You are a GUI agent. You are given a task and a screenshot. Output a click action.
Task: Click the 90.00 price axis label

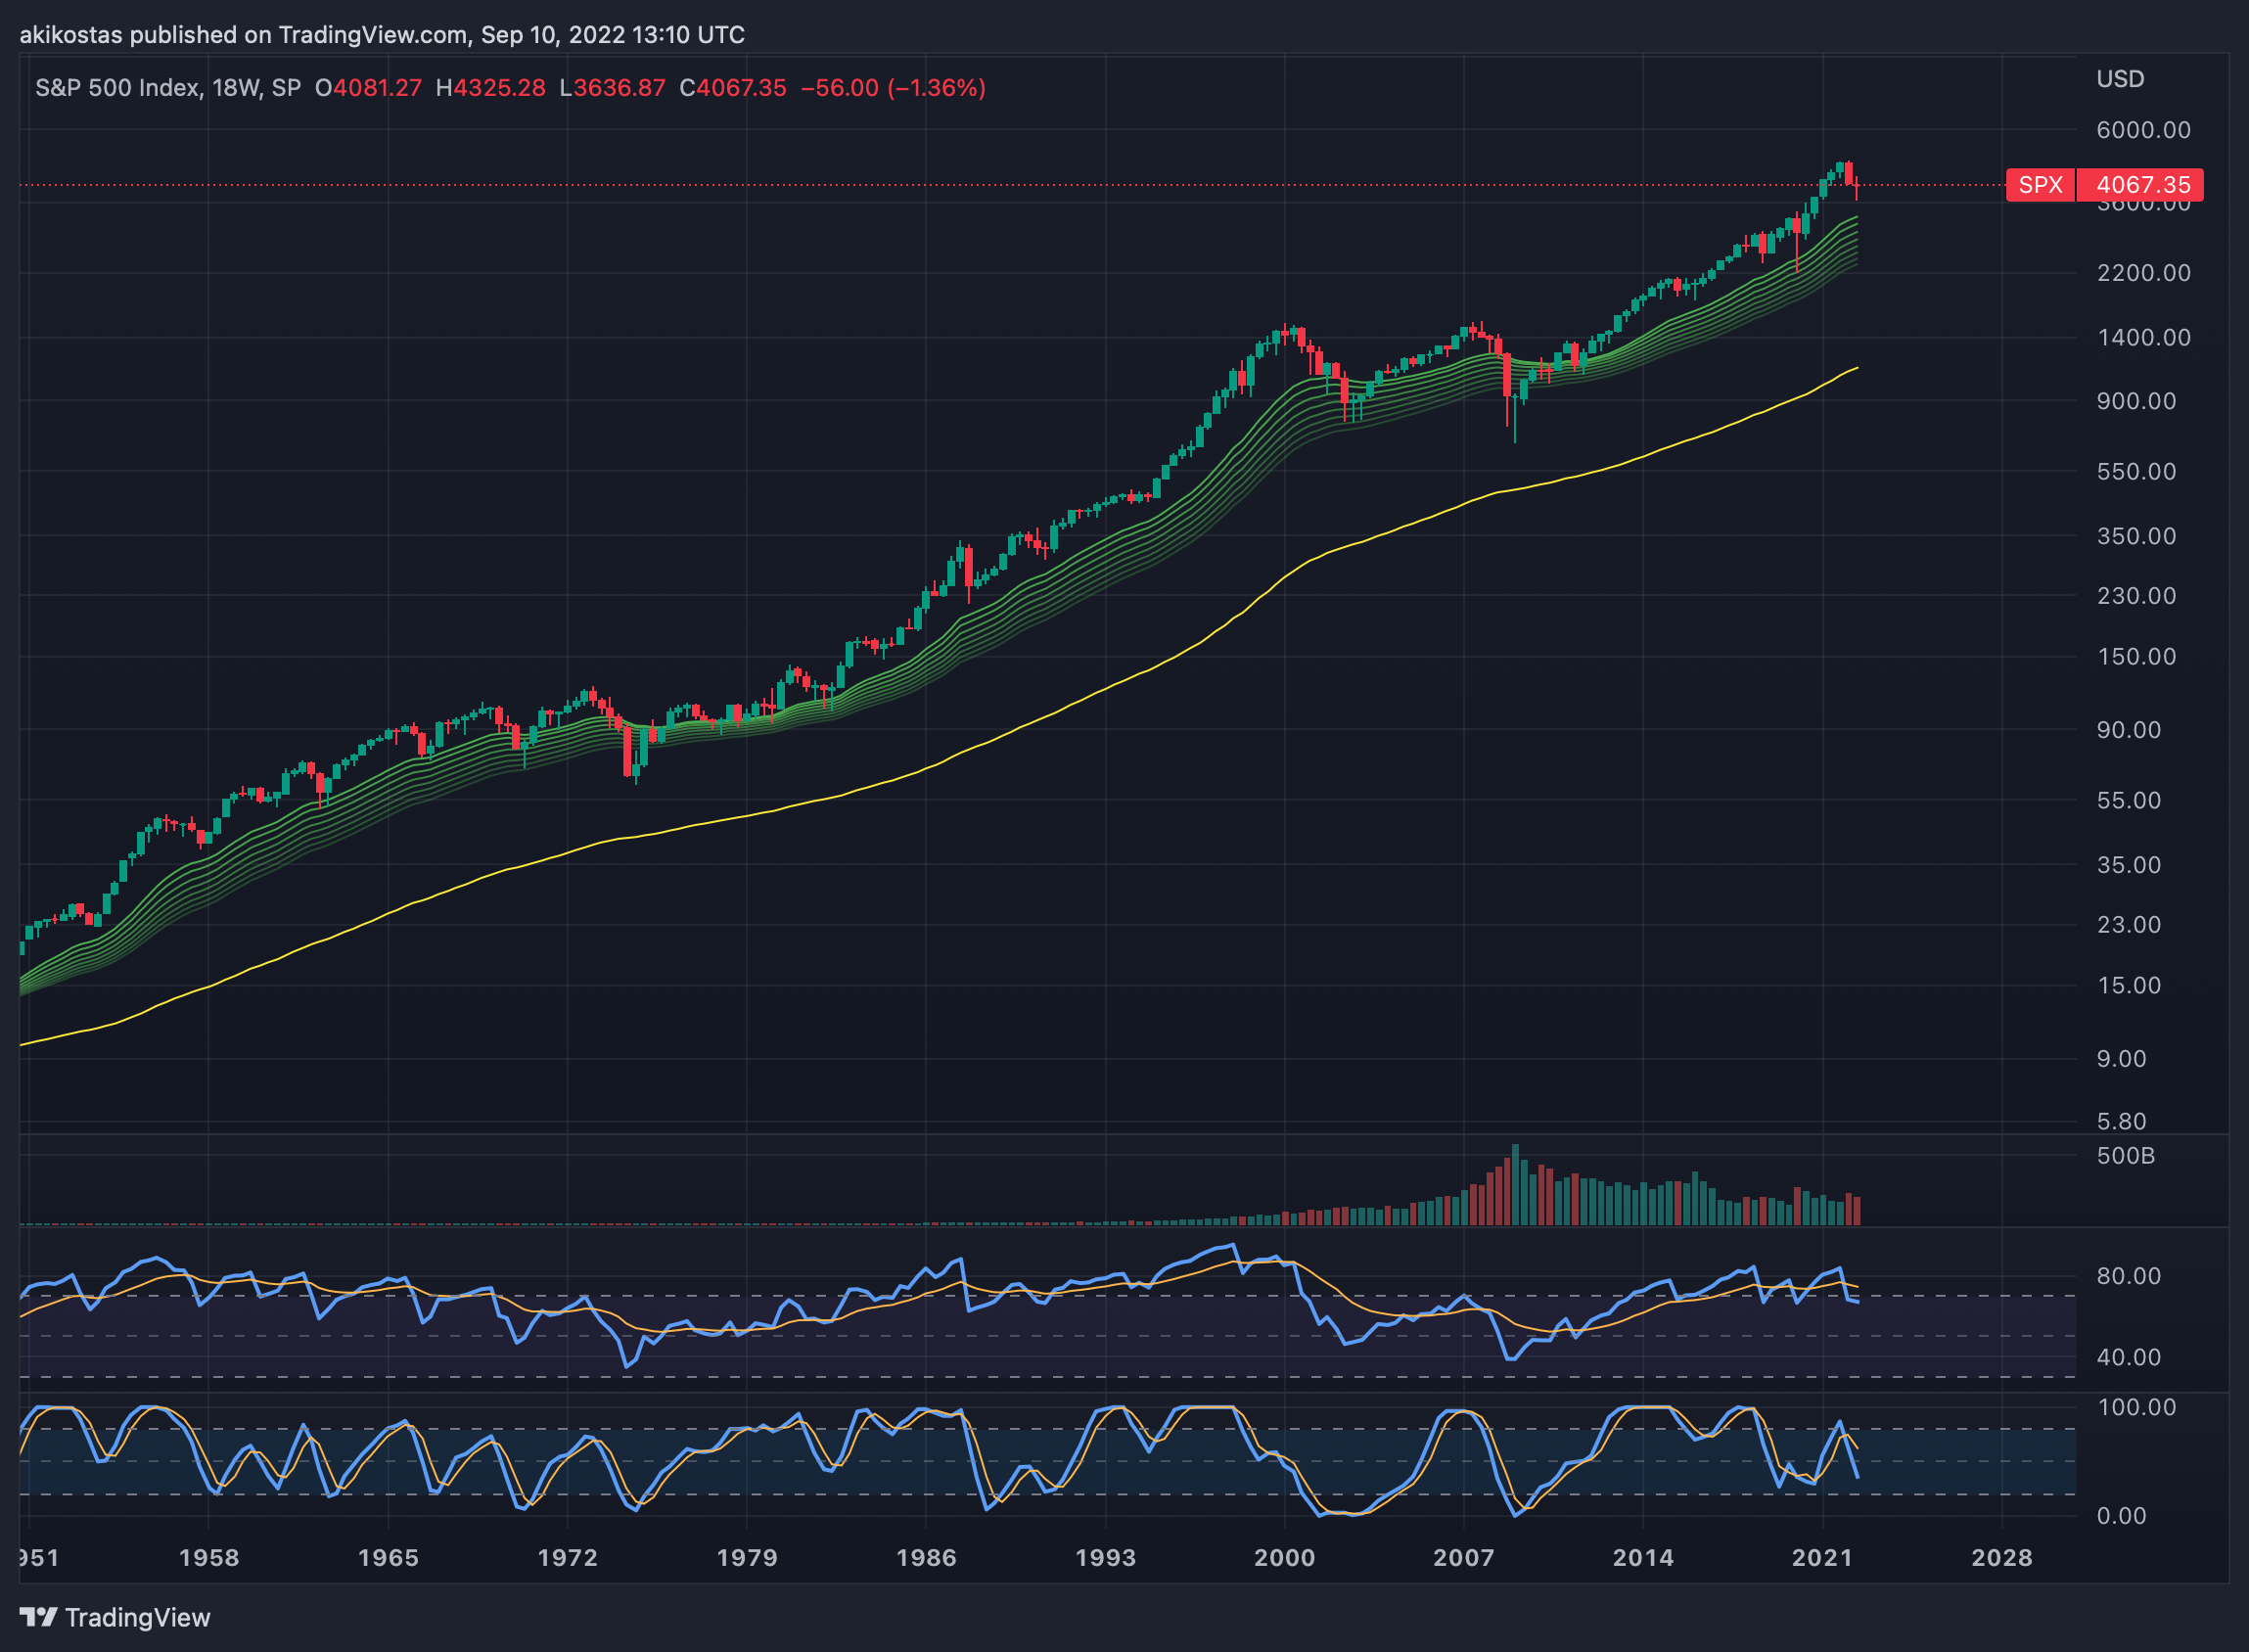click(2129, 730)
